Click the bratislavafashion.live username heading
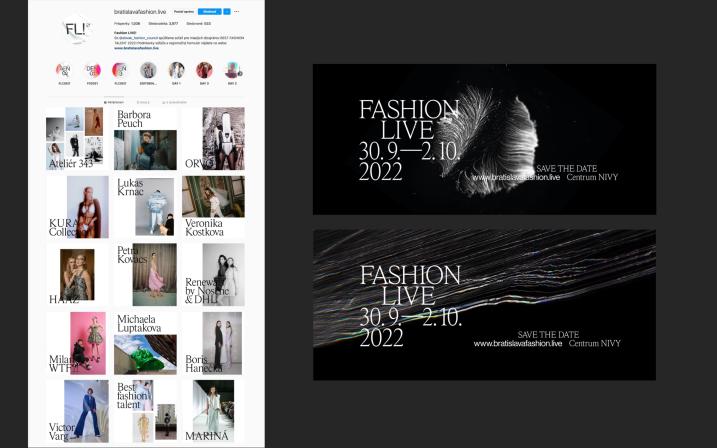This screenshot has width=717, height=448. point(140,11)
